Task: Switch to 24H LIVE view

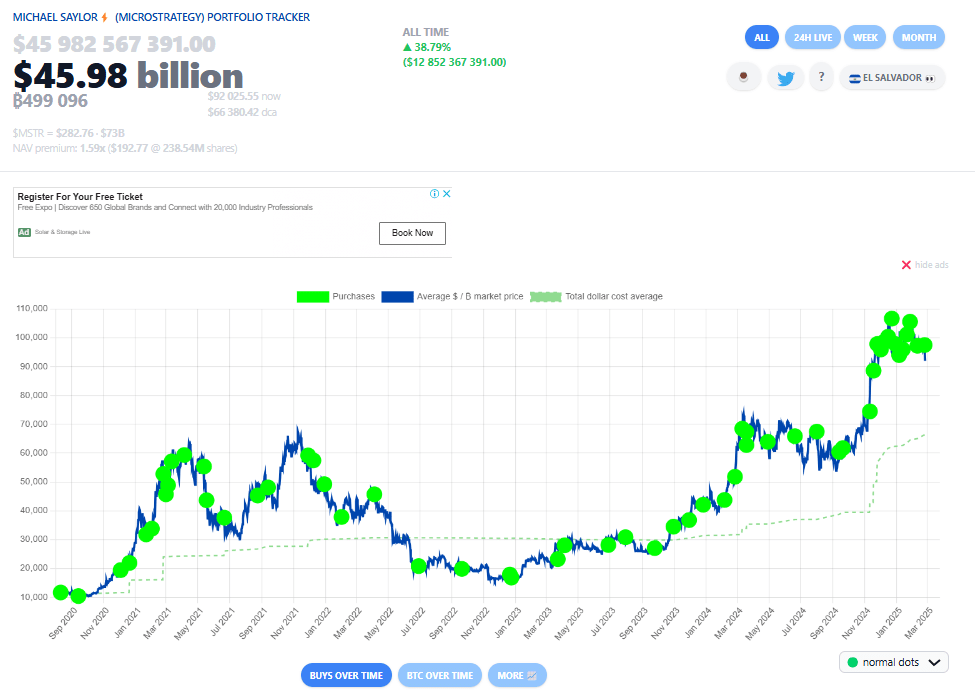Action: tap(813, 37)
